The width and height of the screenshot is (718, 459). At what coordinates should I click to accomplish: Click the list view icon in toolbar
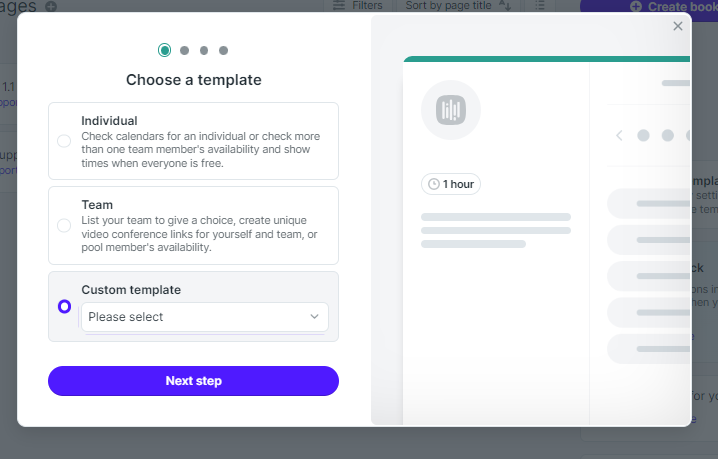tap(540, 5)
